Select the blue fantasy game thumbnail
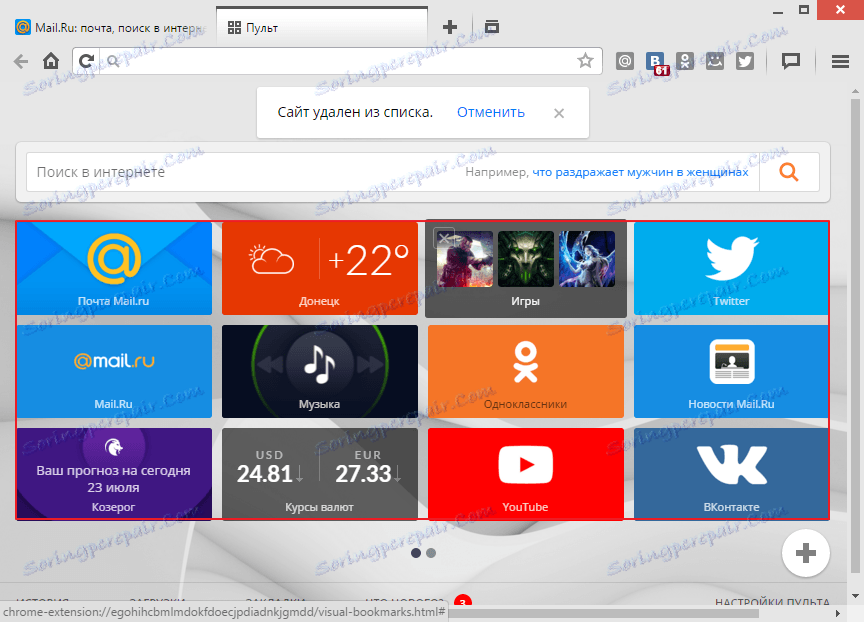 [587, 259]
